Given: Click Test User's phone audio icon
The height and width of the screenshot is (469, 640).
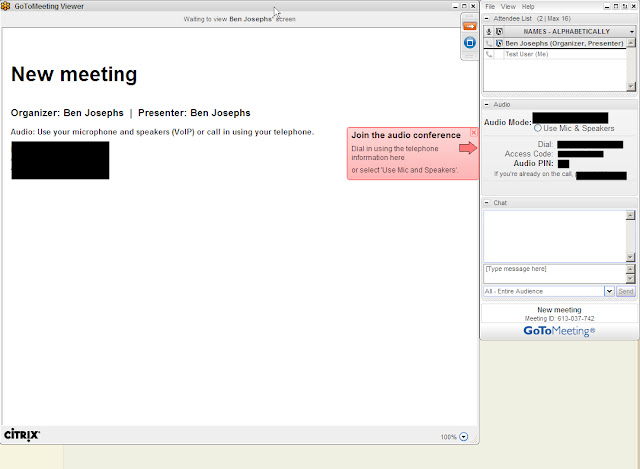Looking at the screenshot, I should 489,54.
